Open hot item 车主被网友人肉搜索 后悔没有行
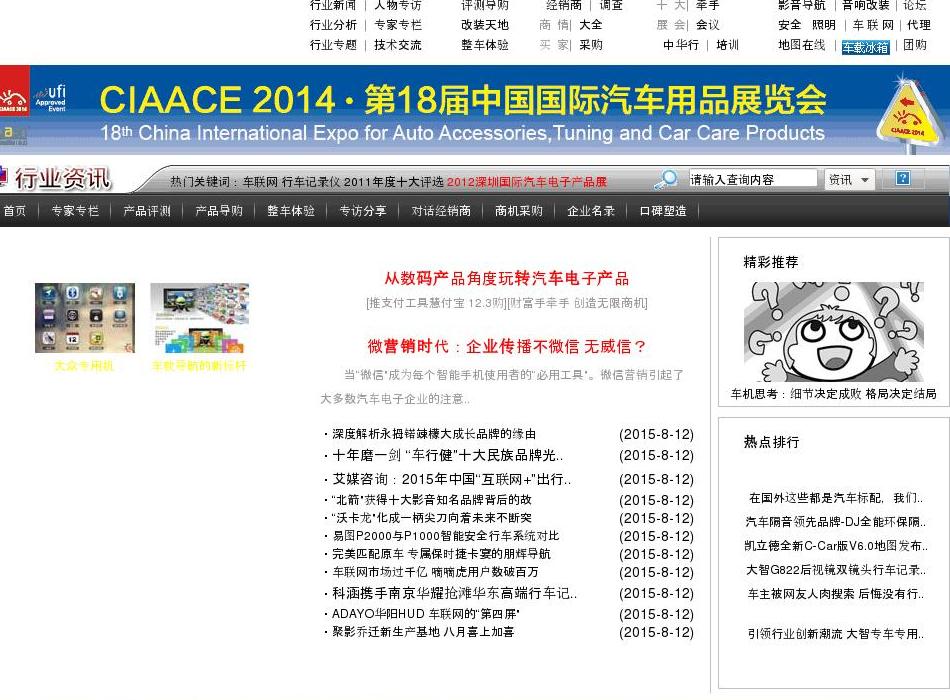The height and width of the screenshot is (700, 950). coord(836,594)
